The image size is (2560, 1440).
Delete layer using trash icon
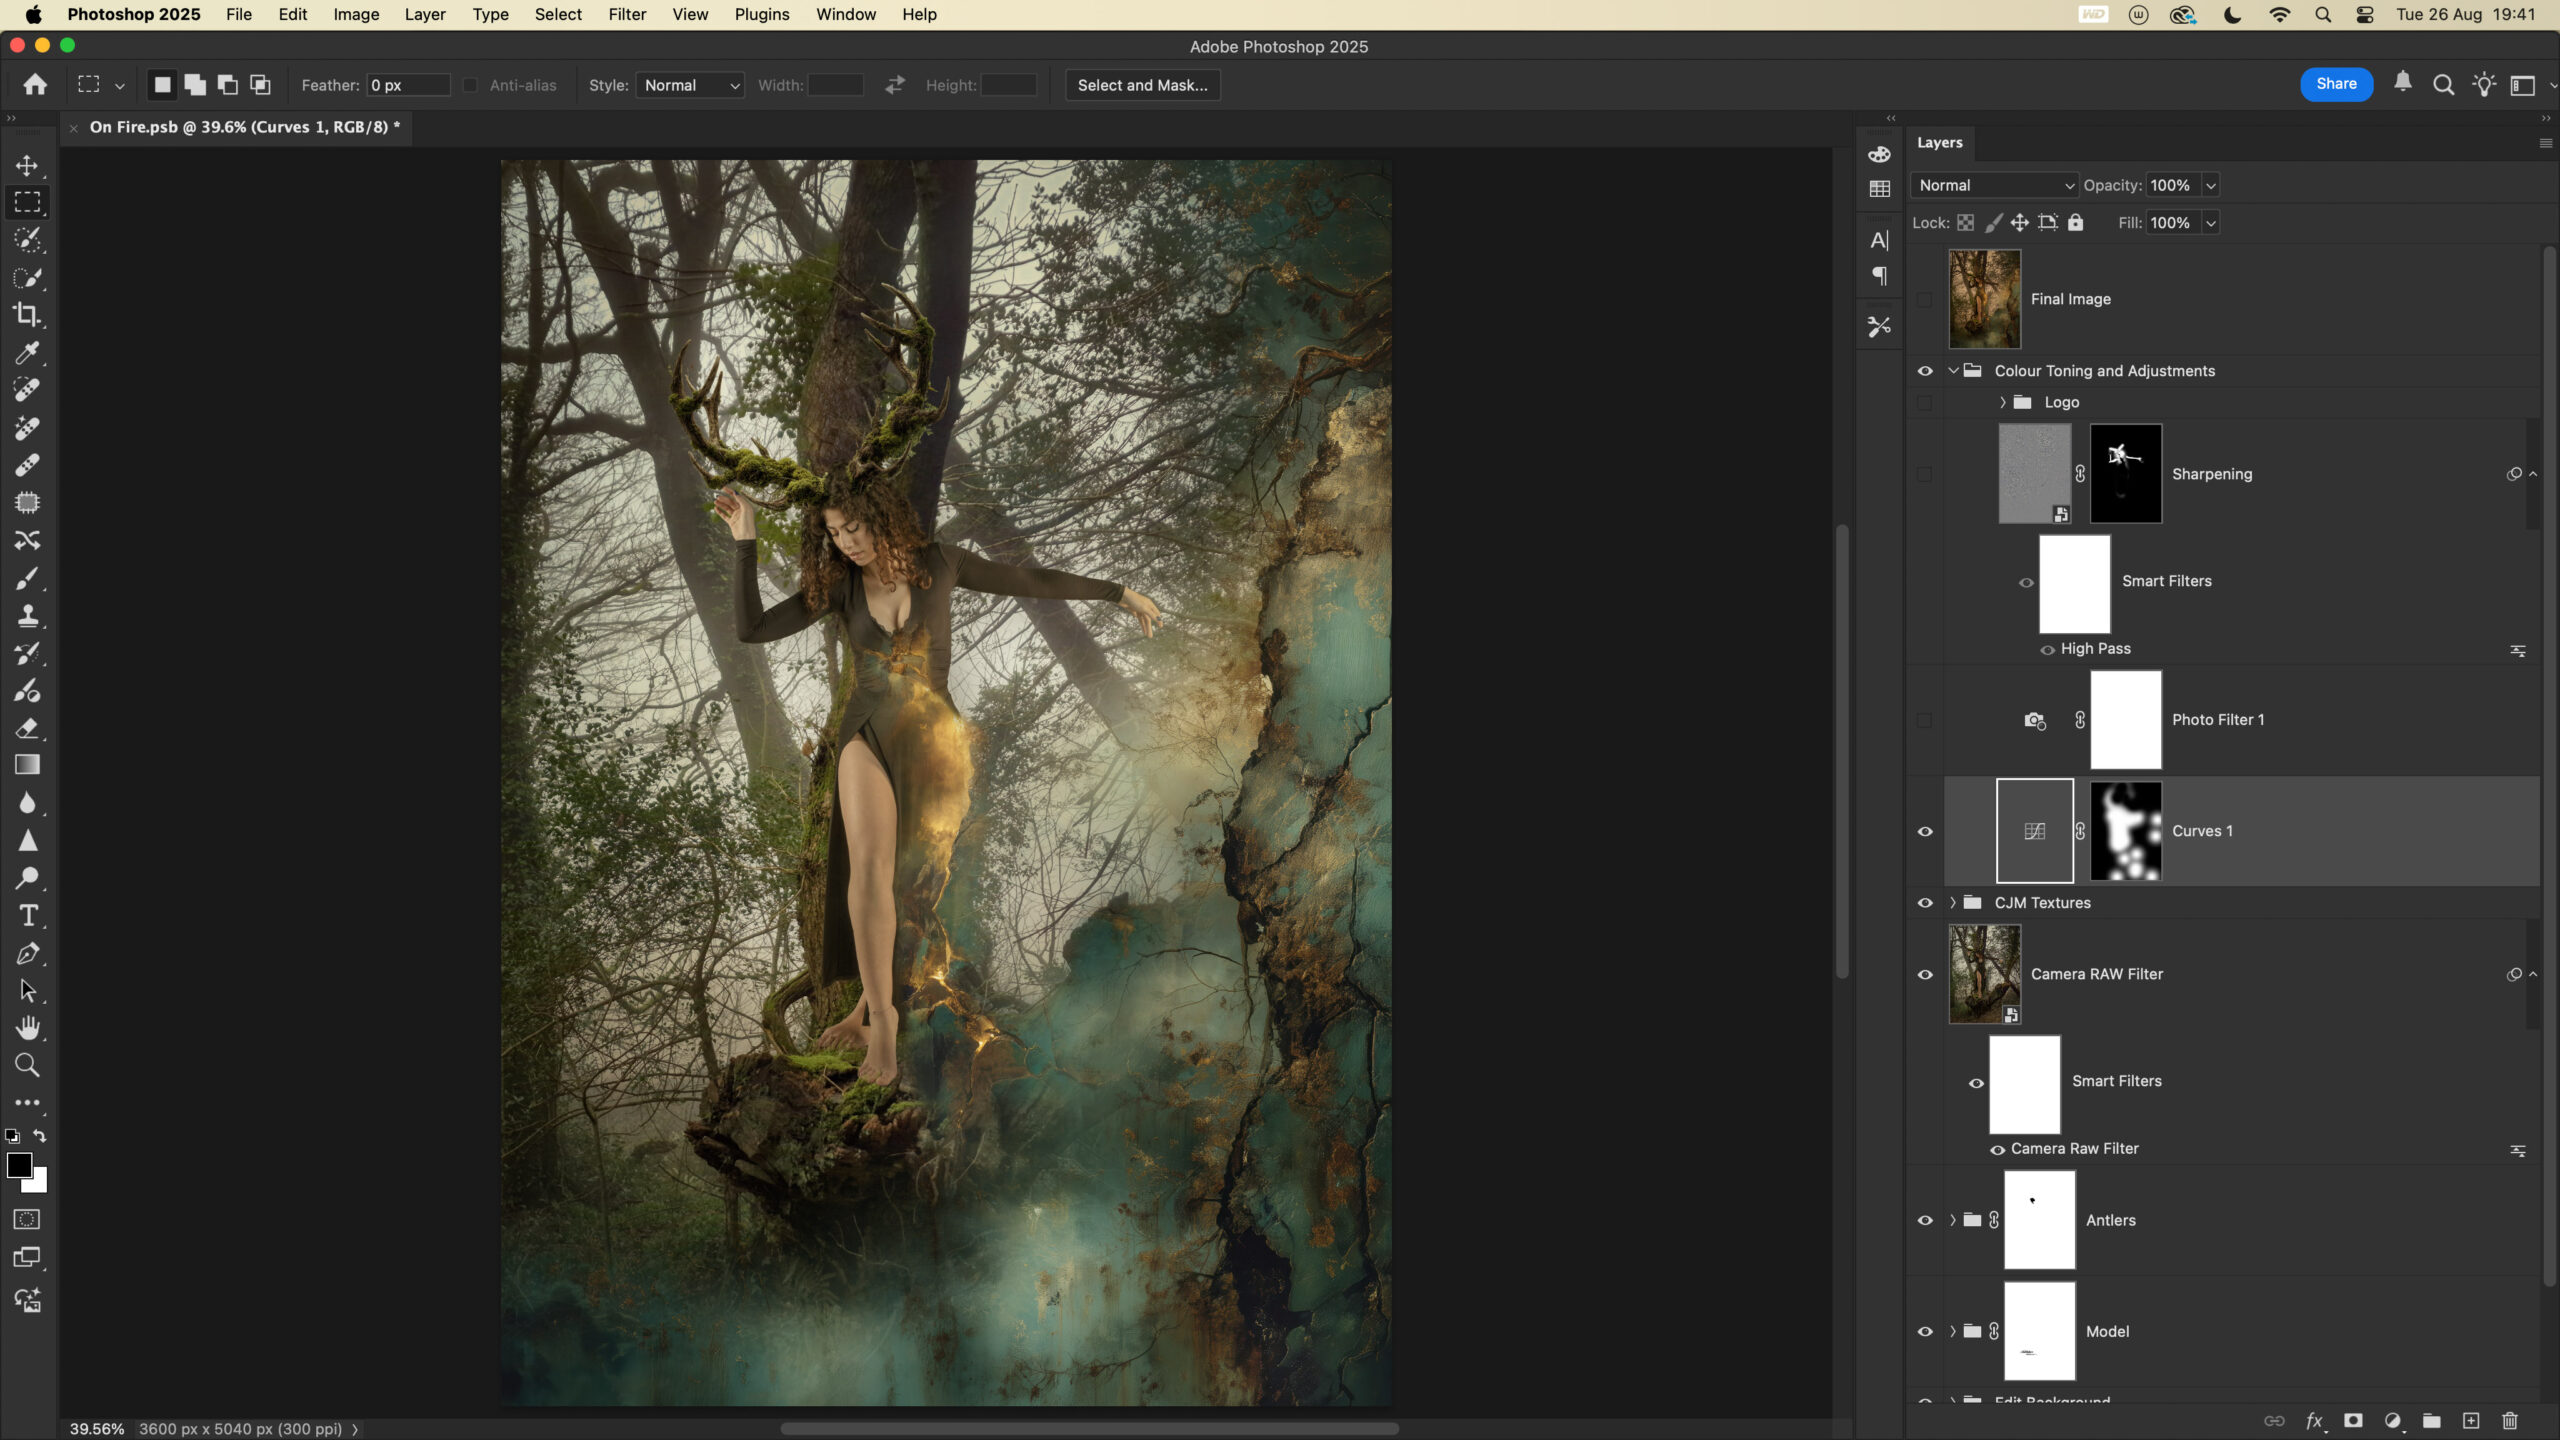click(x=2510, y=1421)
